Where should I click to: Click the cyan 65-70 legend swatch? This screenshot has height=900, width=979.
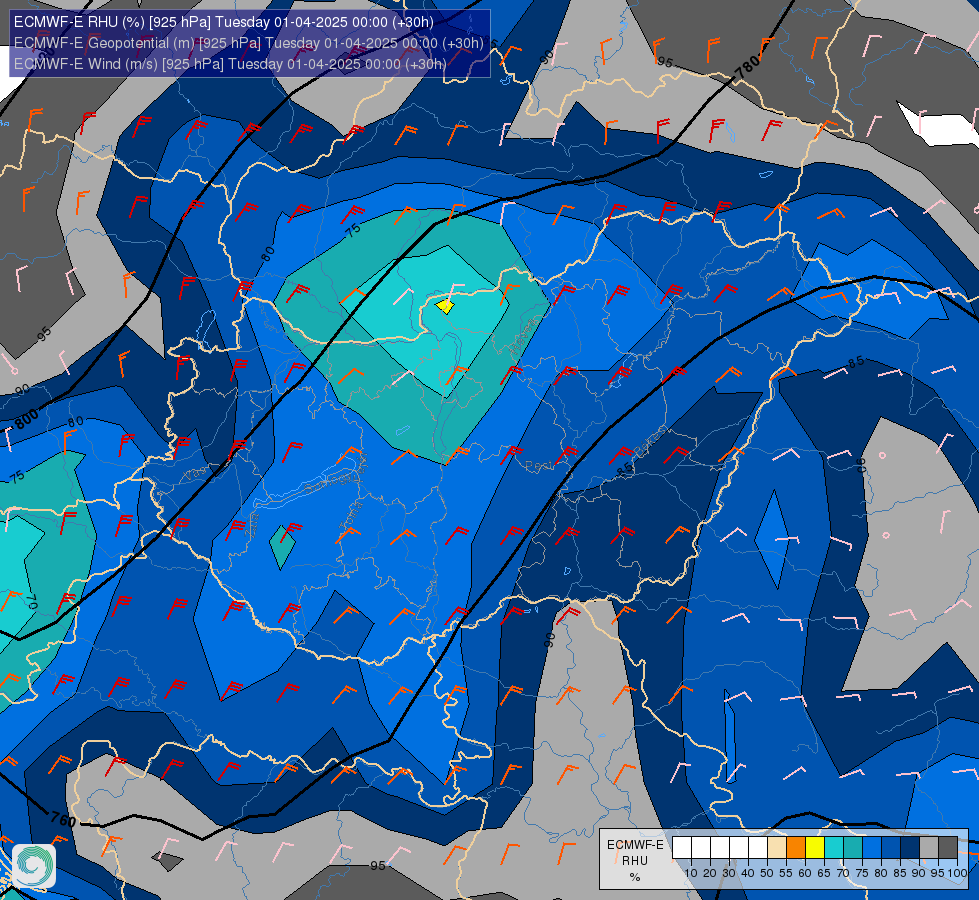834,848
